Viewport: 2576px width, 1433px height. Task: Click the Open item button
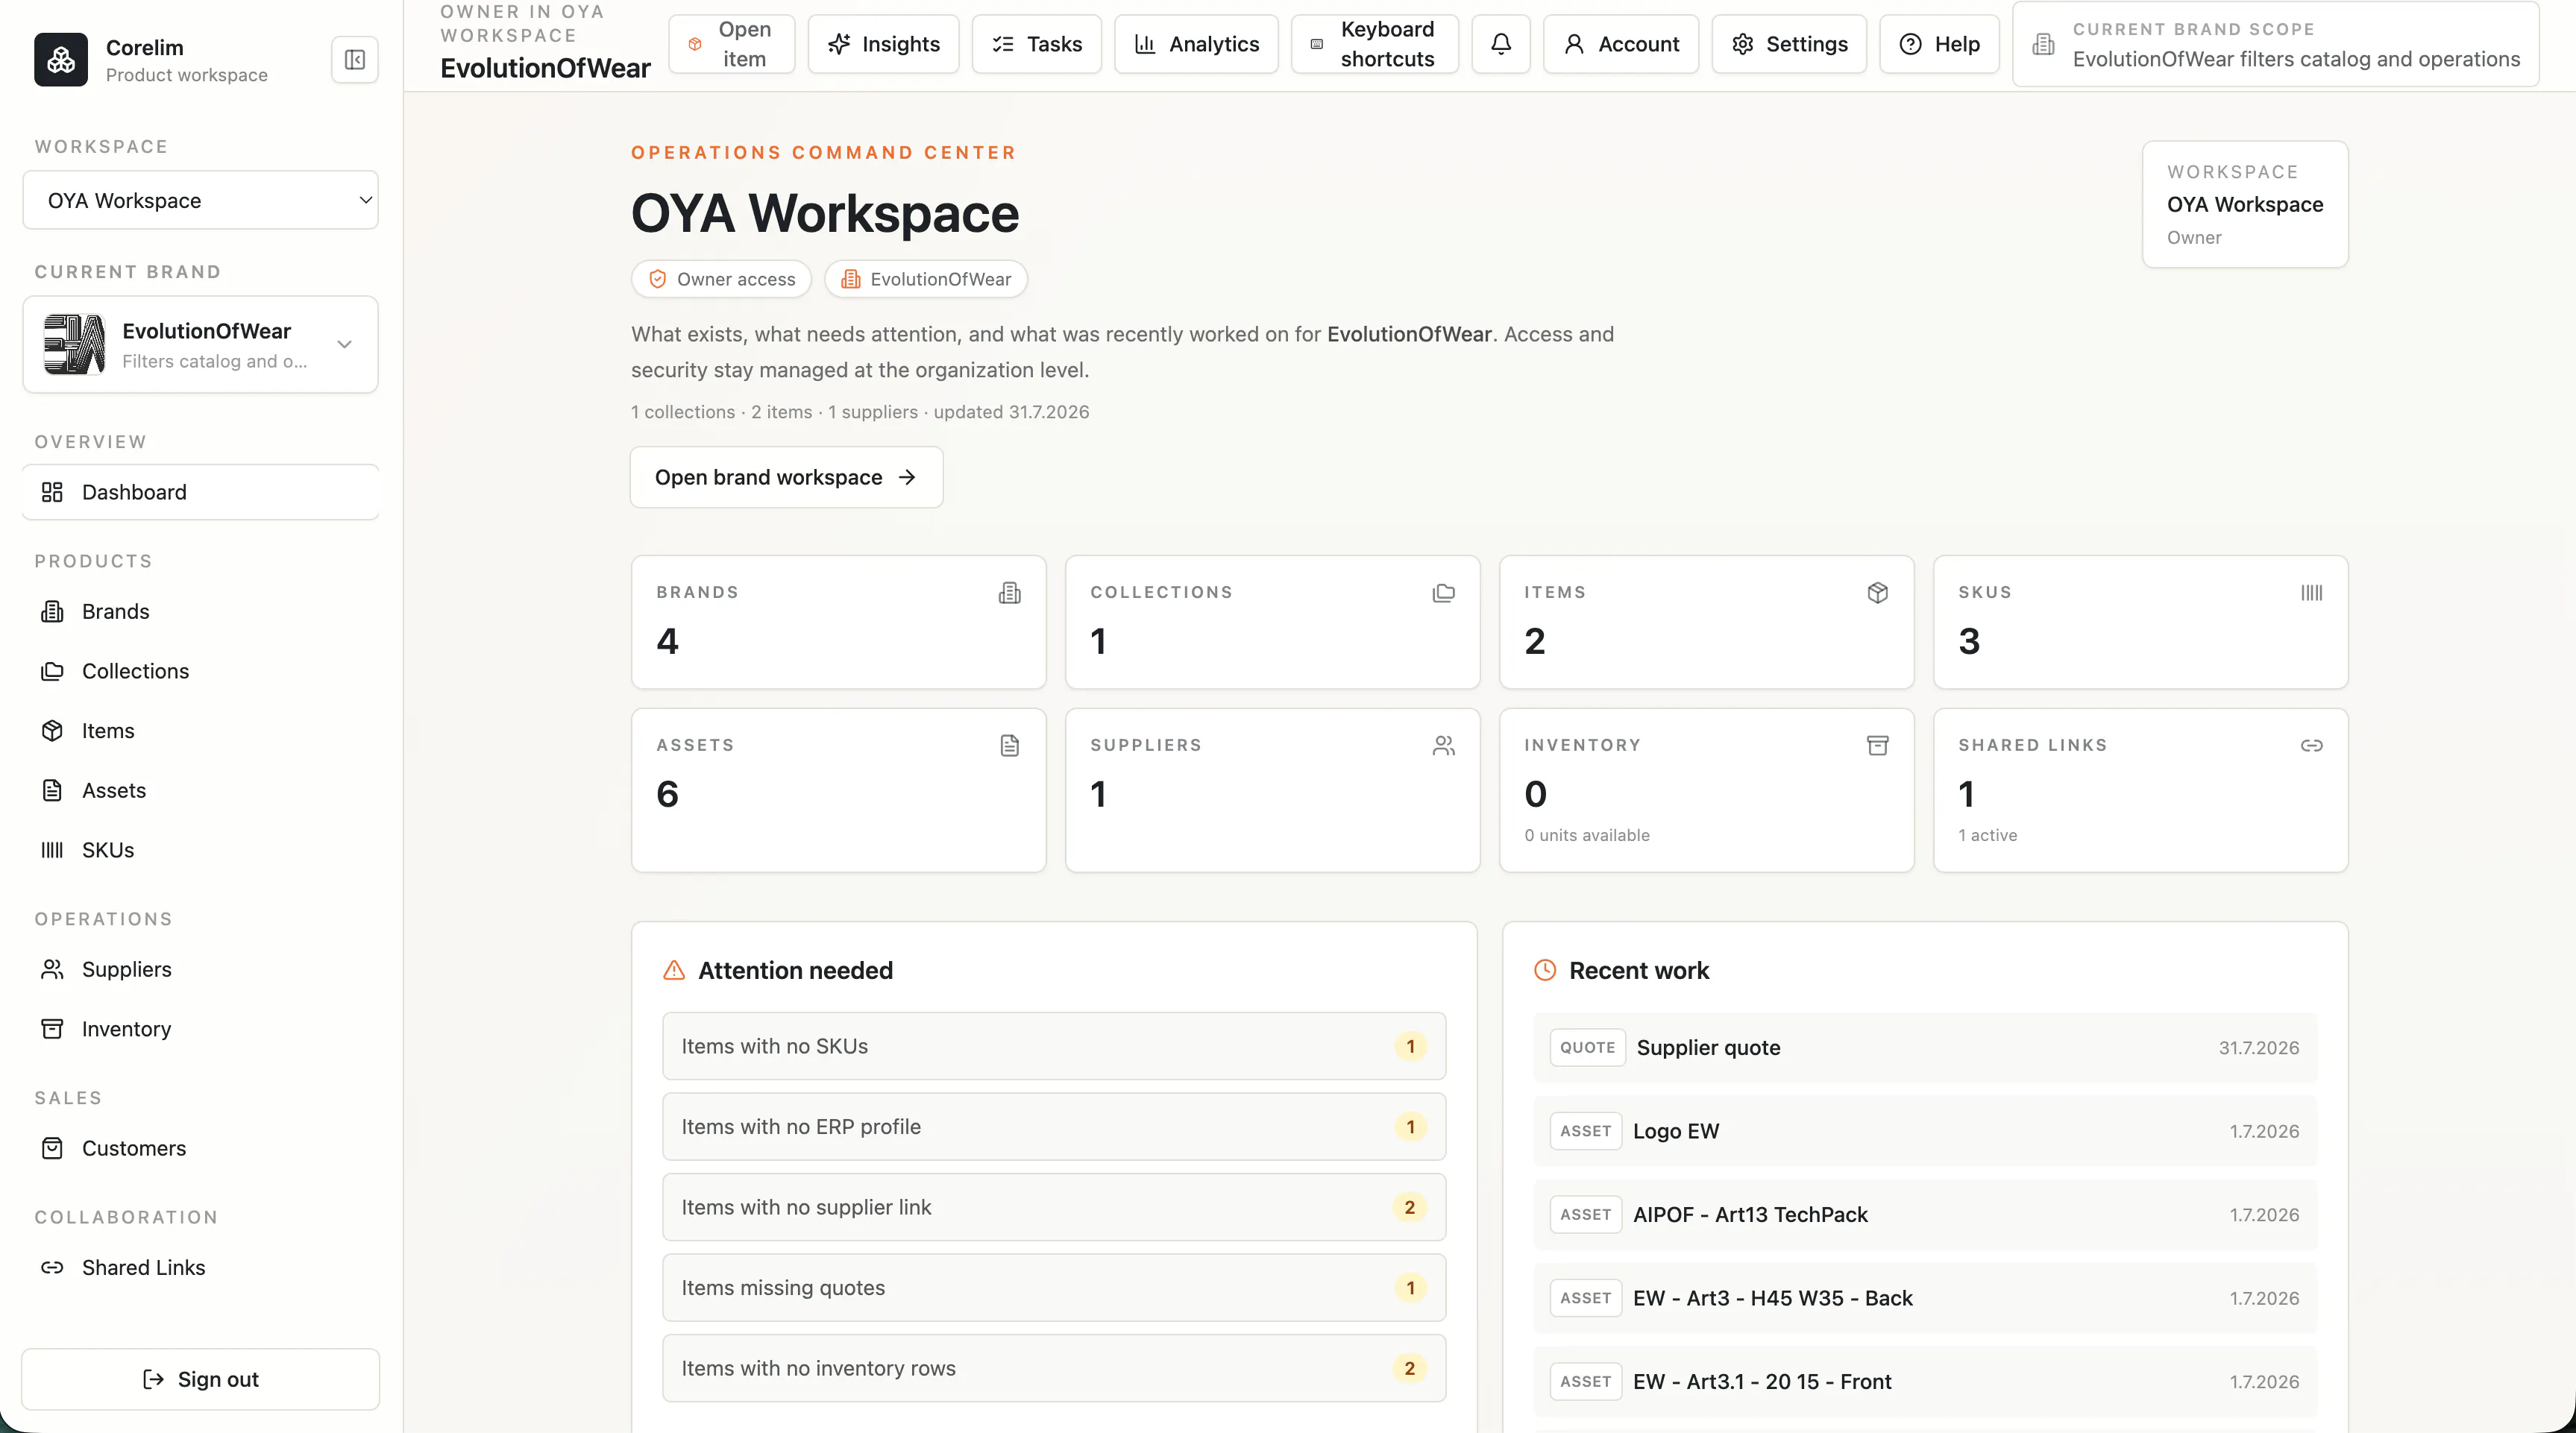732,44
